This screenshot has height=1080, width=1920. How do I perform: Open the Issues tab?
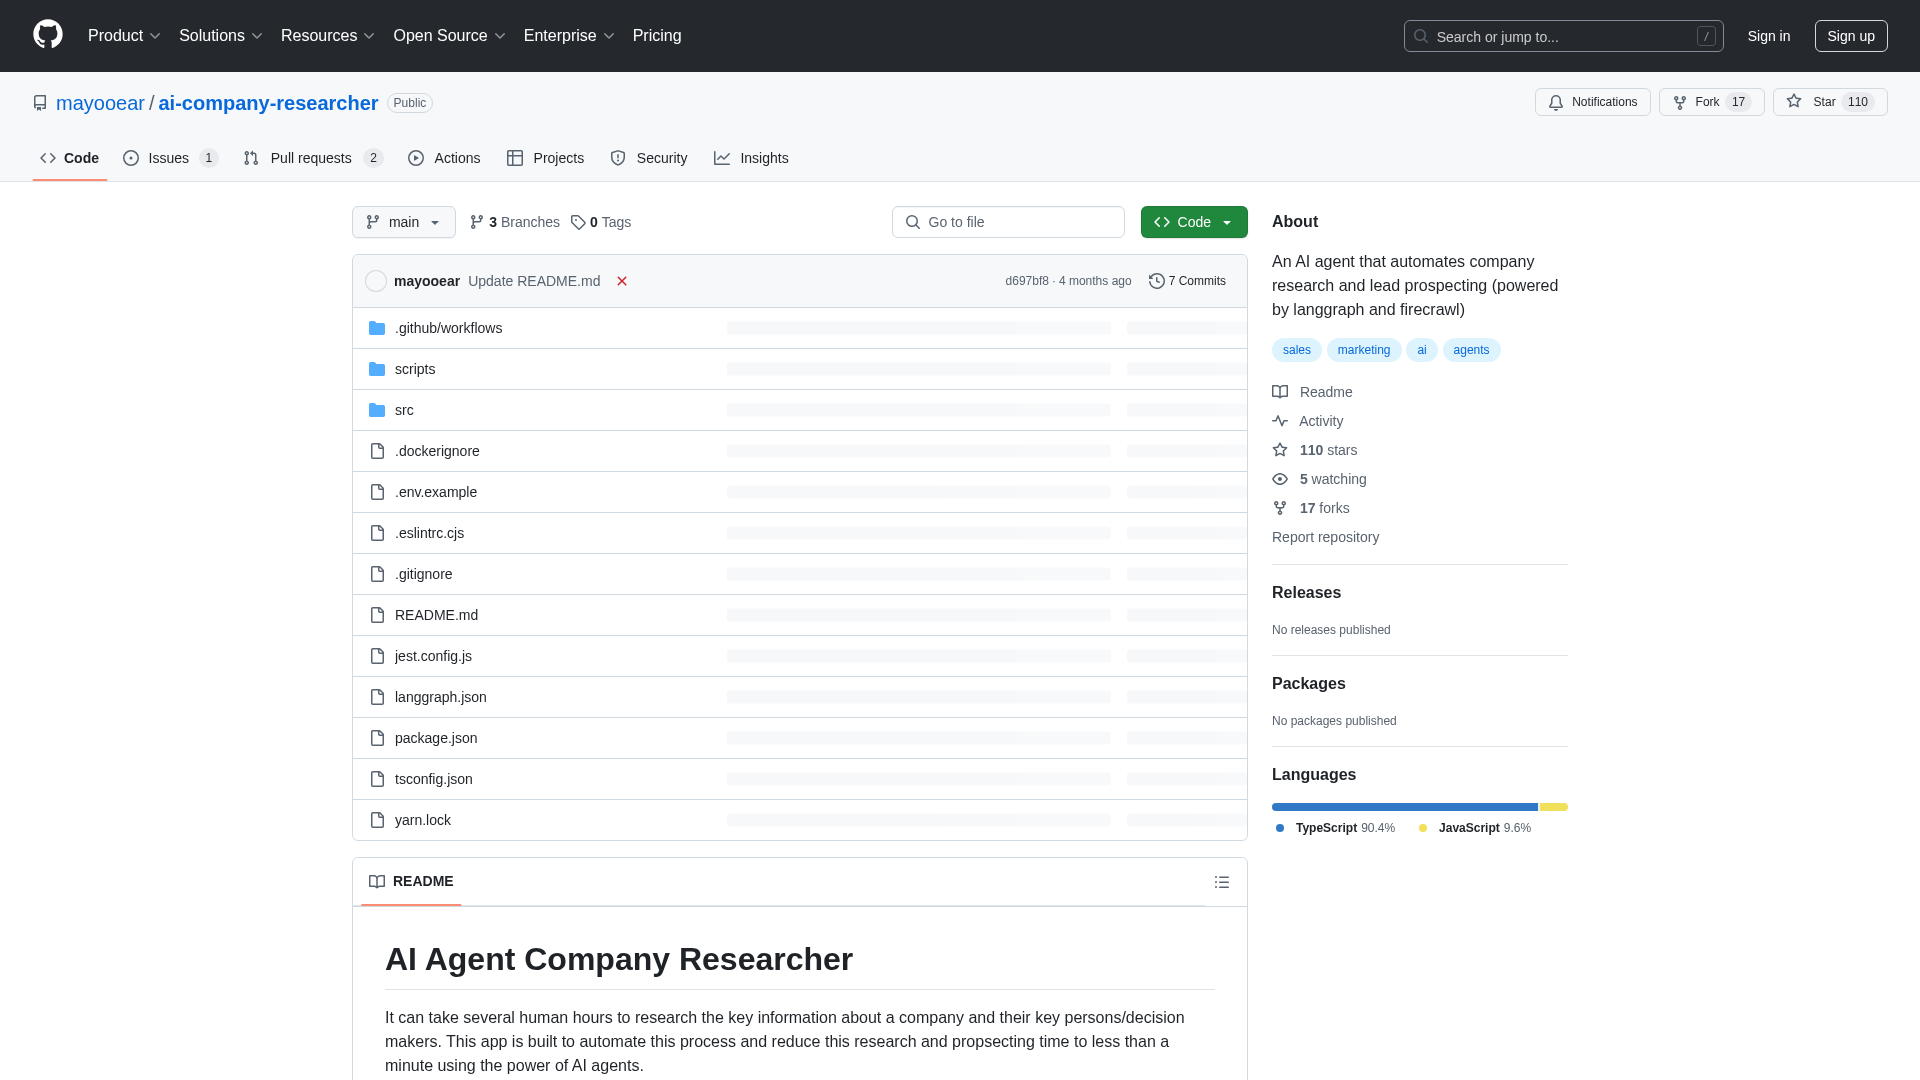point(171,158)
